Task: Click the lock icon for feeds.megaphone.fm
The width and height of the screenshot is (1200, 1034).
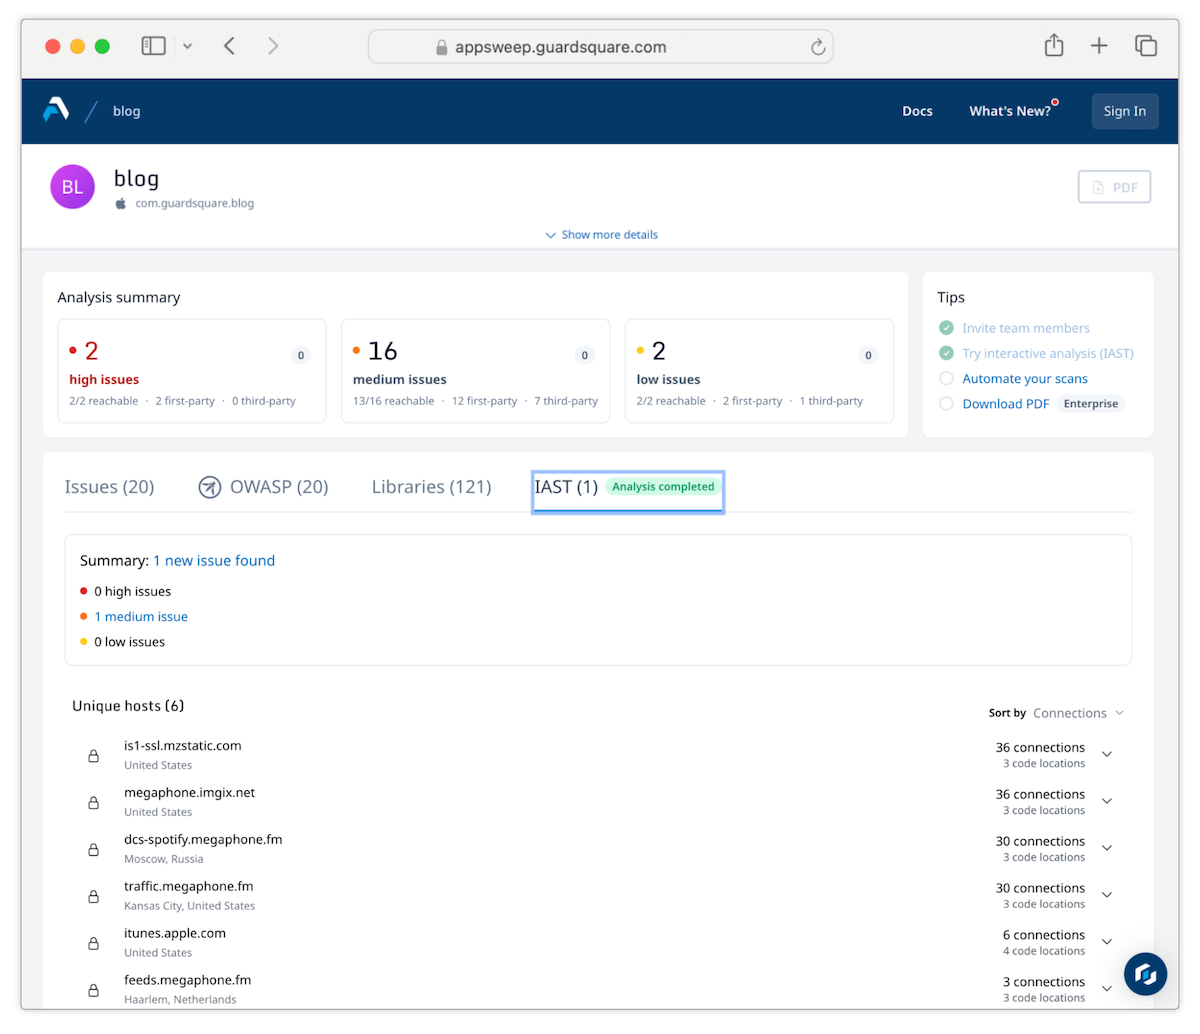Action: coord(93,991)
